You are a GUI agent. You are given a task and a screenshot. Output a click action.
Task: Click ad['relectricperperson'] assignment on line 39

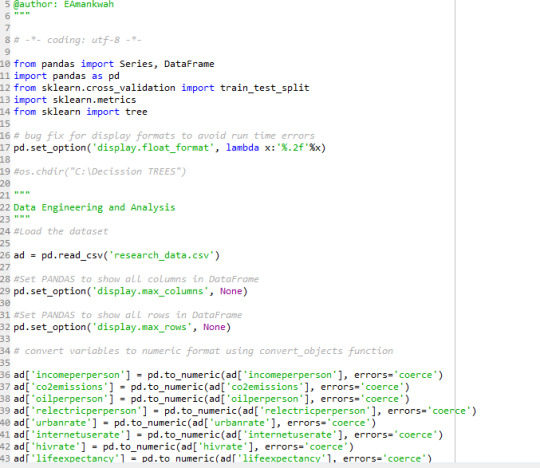click(245, 411)
